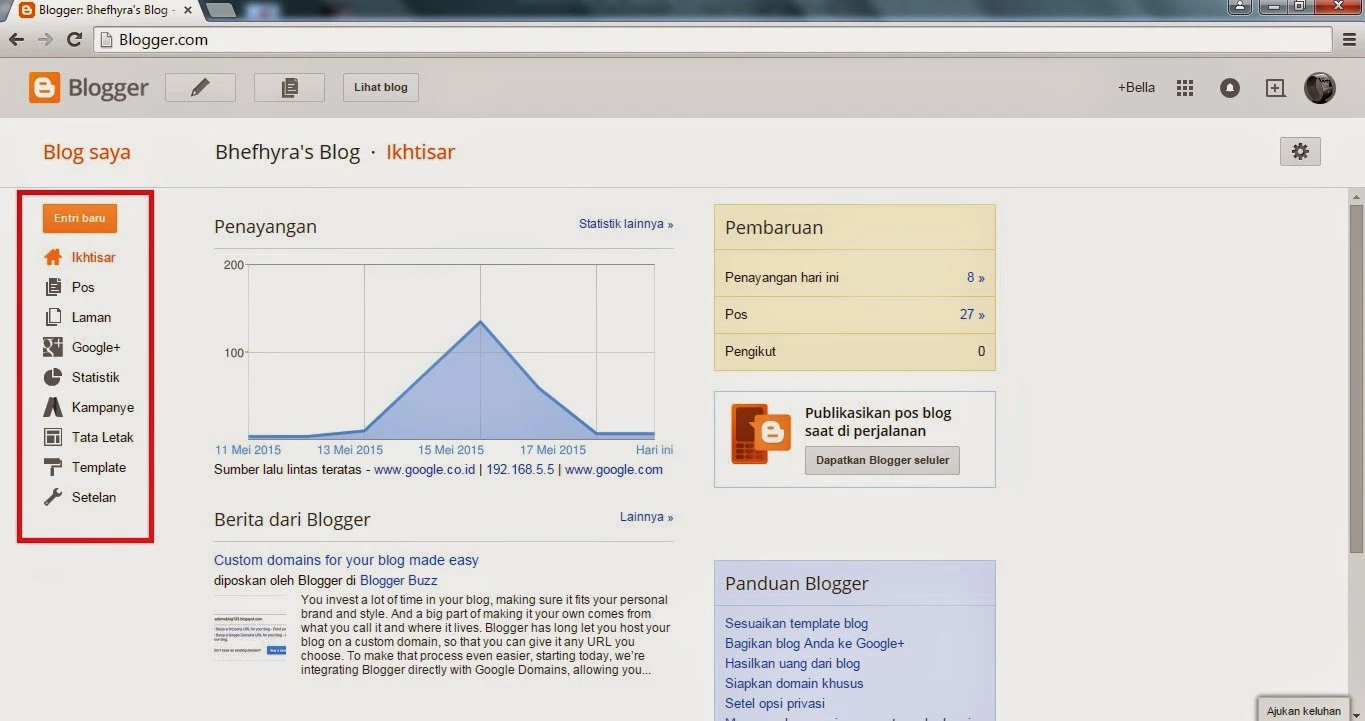This screenshot has width=1365, height=721.
Task: Click the pencil create-post button
Action: (200, 87)
